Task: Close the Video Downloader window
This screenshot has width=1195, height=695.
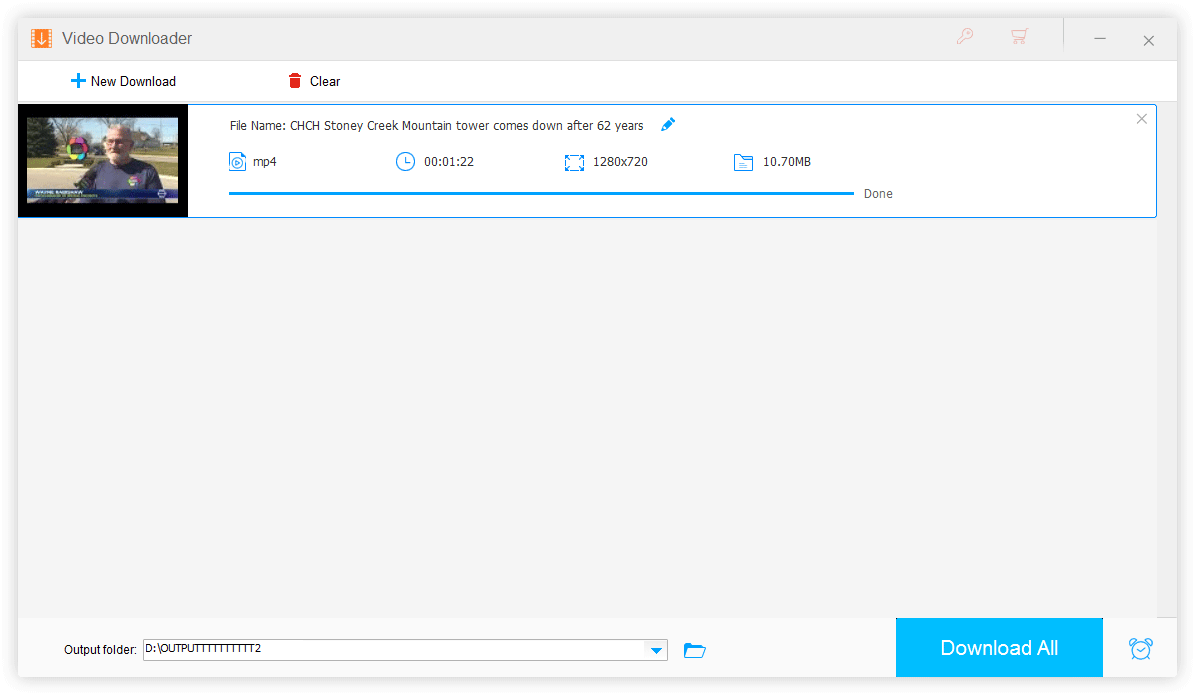Action: pyautogui.click(x=1149, y=40)
